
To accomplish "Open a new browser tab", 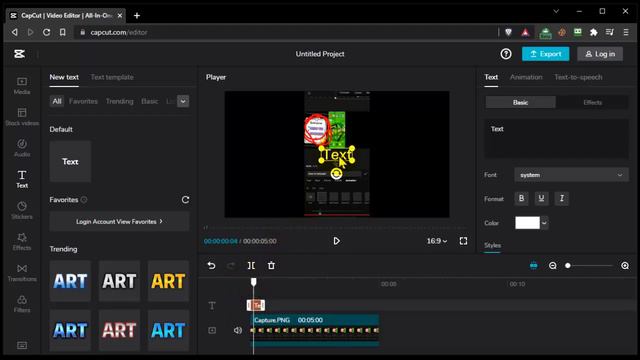I will [137, 16].
